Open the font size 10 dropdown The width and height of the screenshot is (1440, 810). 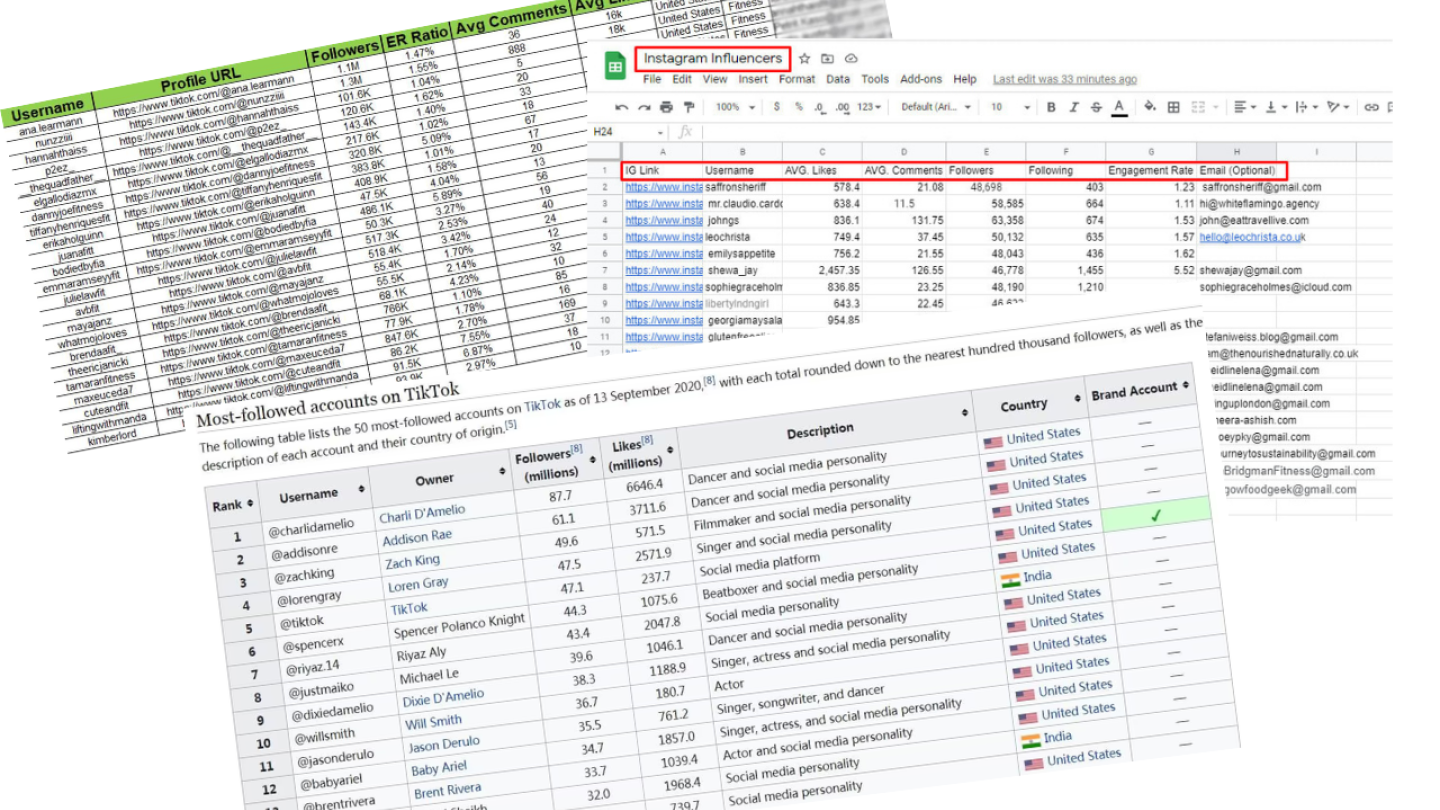1009,107
